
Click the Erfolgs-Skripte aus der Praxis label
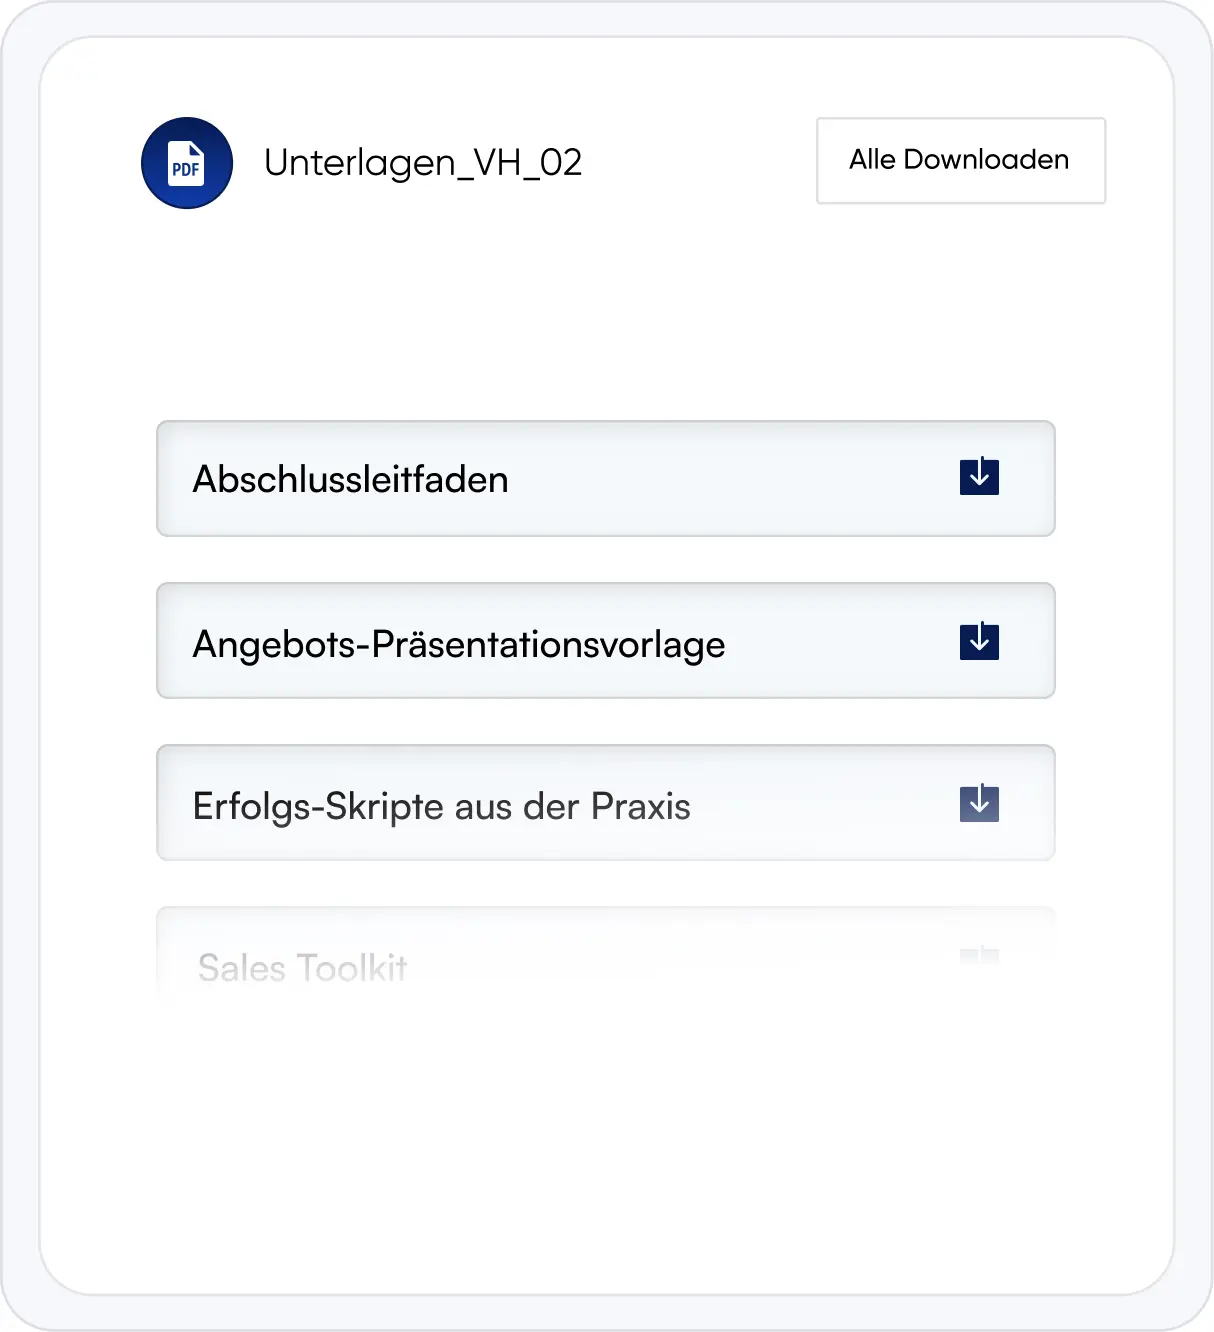(x=441, y=805)
